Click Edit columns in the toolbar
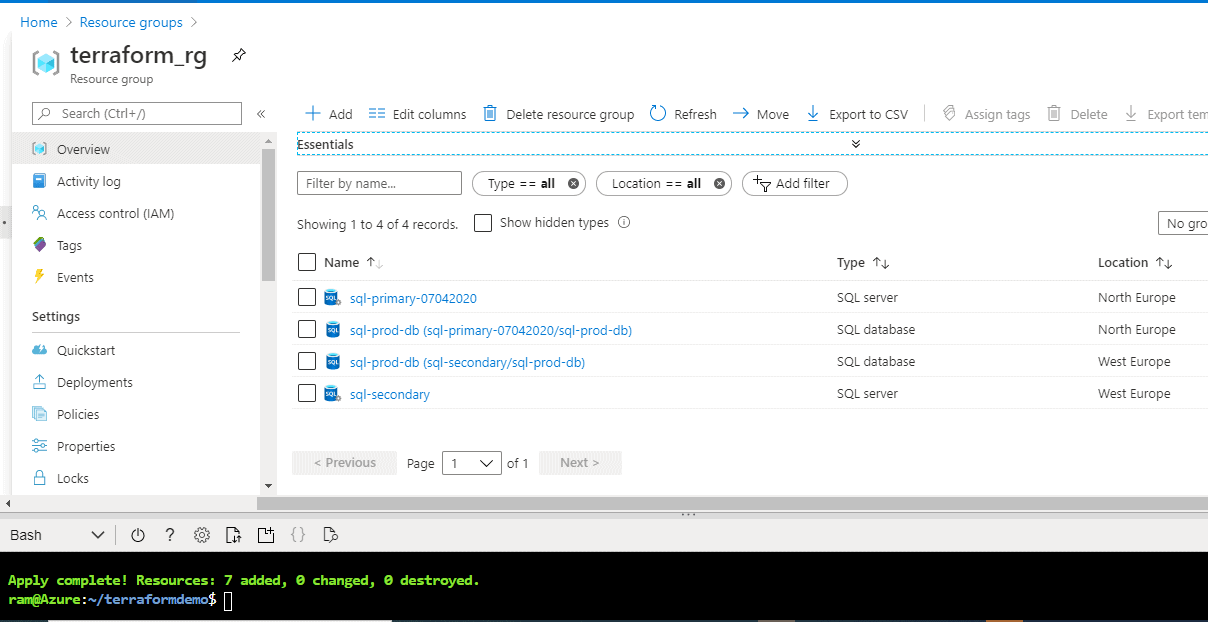 (x=417, y=114)
